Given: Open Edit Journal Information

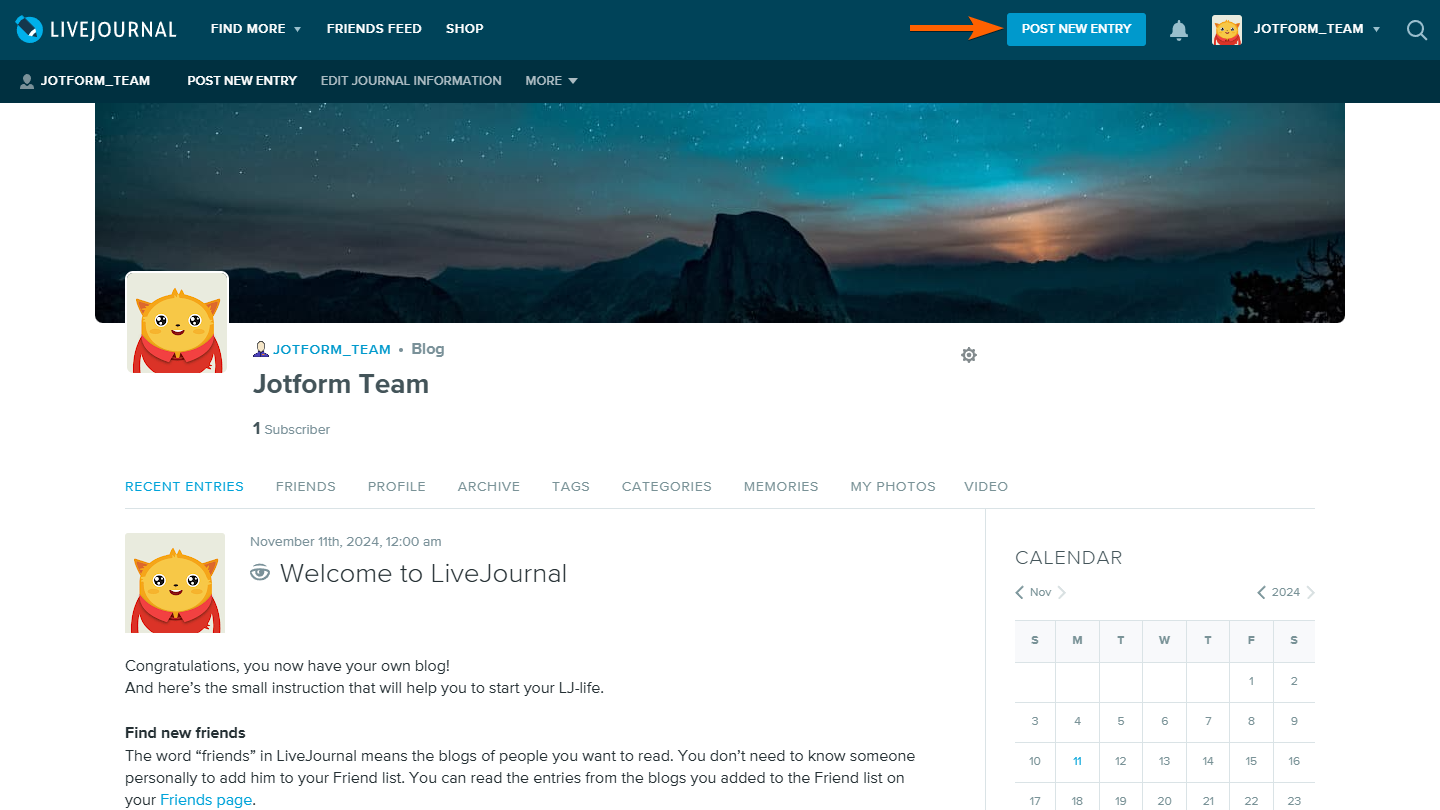Looking at the screenshot, I should (x=411, y=81).
